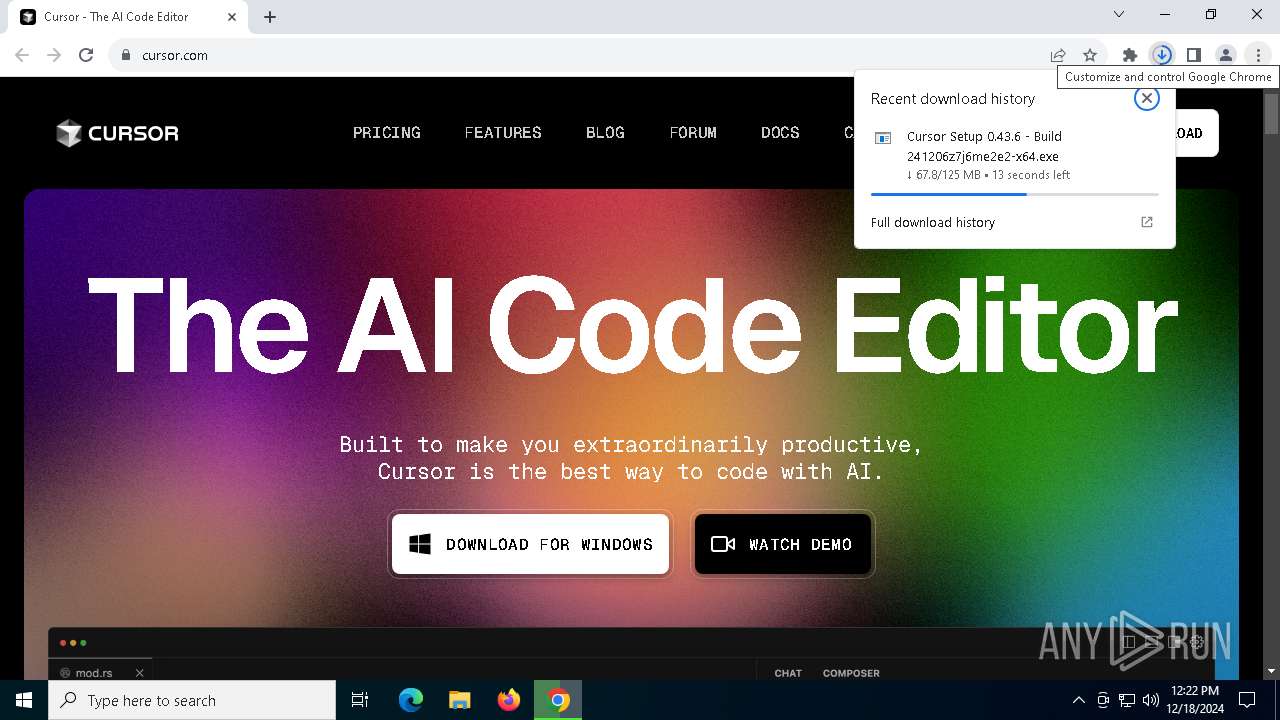Screen dimensions: 1280x720
Task: Open Full download history link
Action: tap(933, 222)
